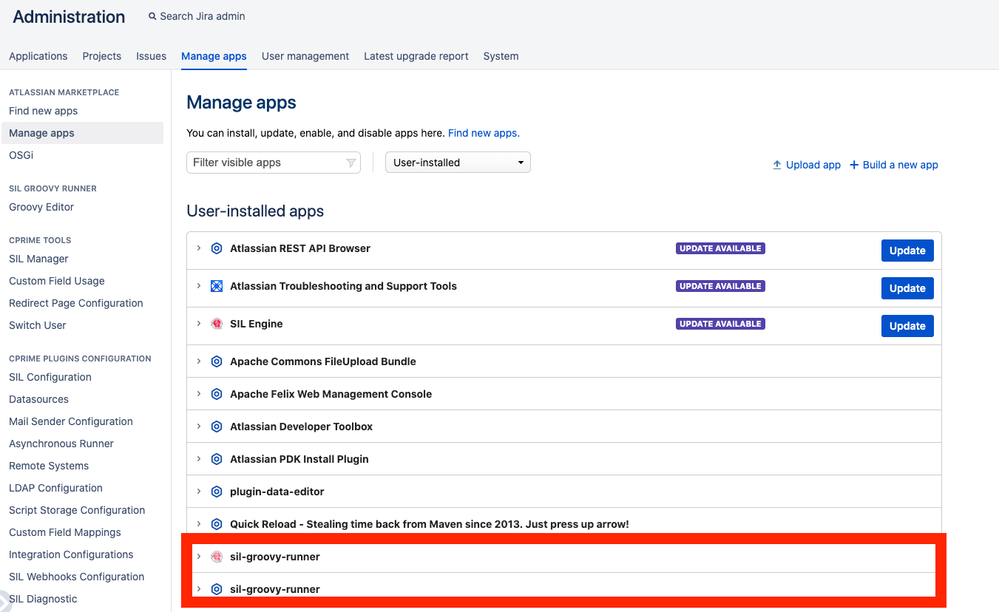Viewport: 999px width, 612px height.
Task: Click the Atlassian REST API Browser app icon
Action: click(x=217, y=248)
